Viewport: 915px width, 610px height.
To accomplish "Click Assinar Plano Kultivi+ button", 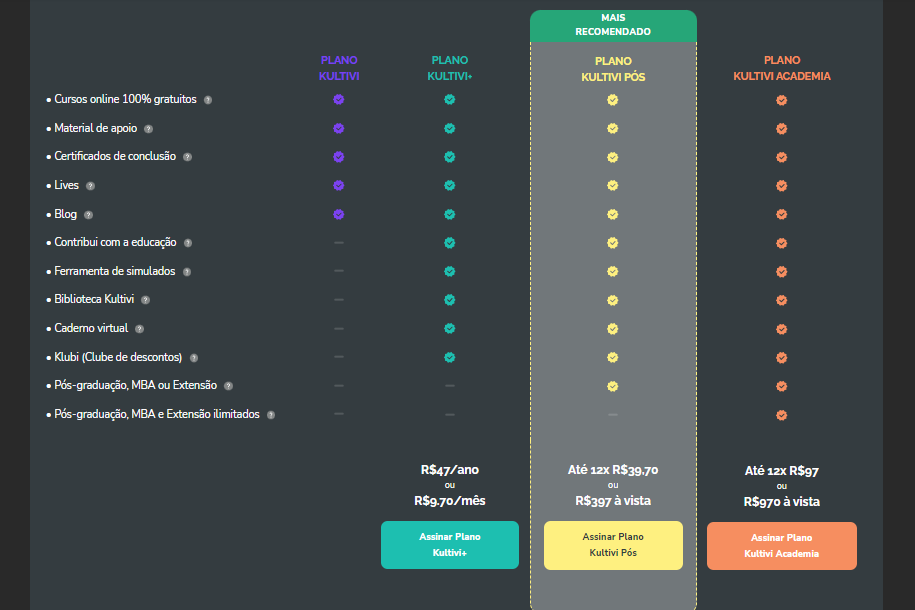I will coord(450,545).
